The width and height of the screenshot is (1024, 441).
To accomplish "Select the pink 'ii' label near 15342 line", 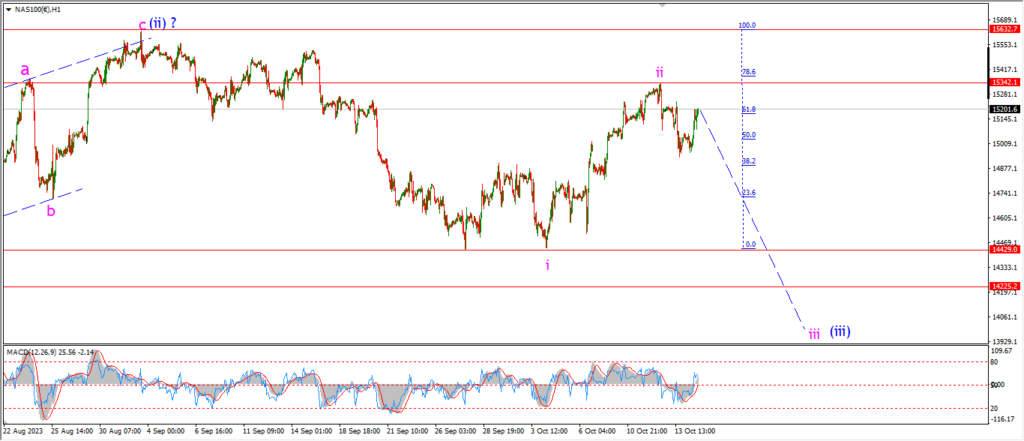I will [x=660, y=72].
